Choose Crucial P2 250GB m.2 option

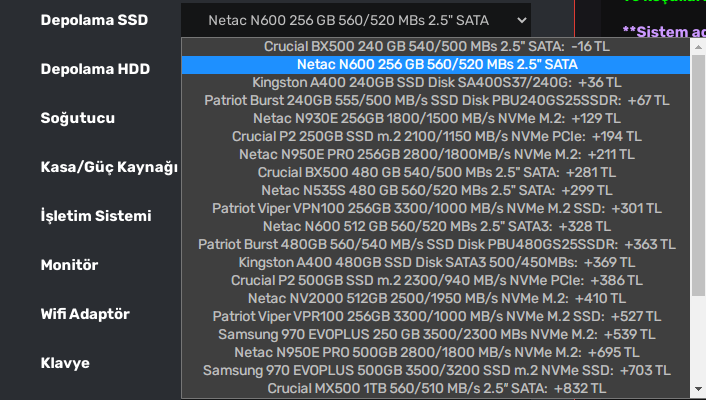[437, 136]
